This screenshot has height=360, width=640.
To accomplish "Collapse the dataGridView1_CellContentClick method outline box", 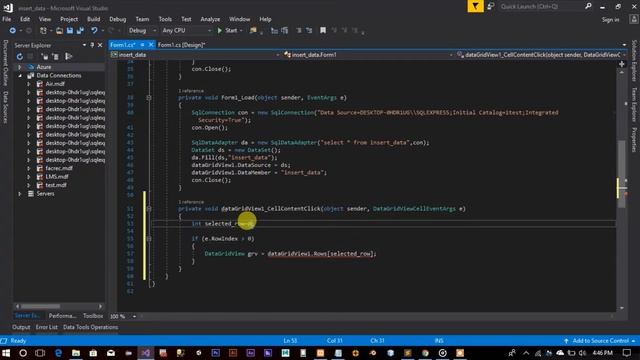I will 149,209.
